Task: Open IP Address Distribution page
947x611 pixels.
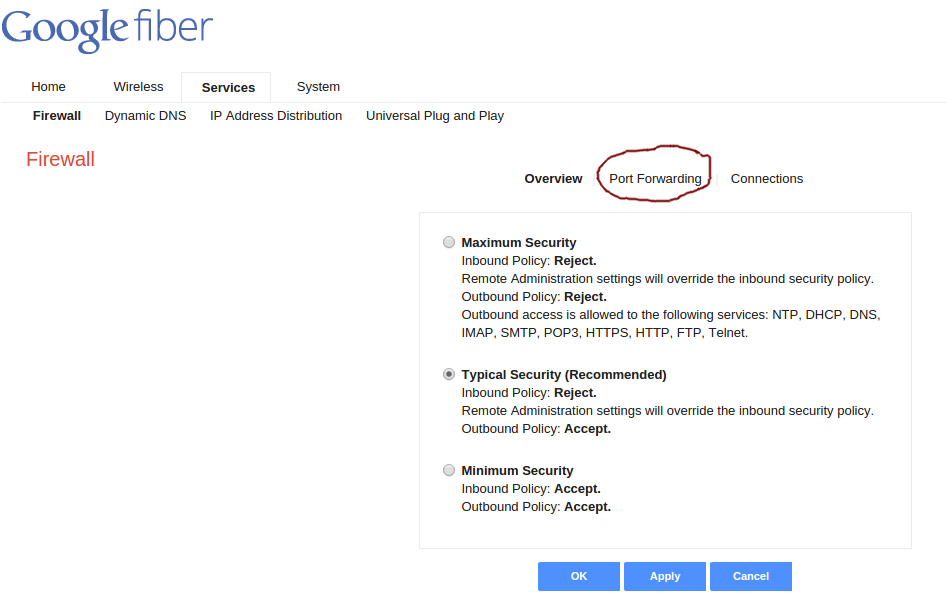Action: [x=276, y=116]
